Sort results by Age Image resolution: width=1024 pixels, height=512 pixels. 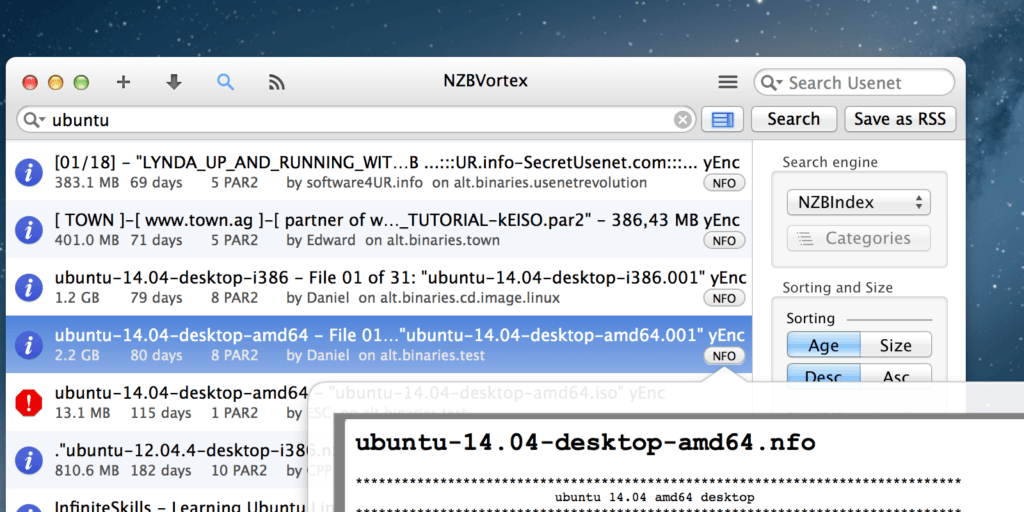[x=823, y=346]
